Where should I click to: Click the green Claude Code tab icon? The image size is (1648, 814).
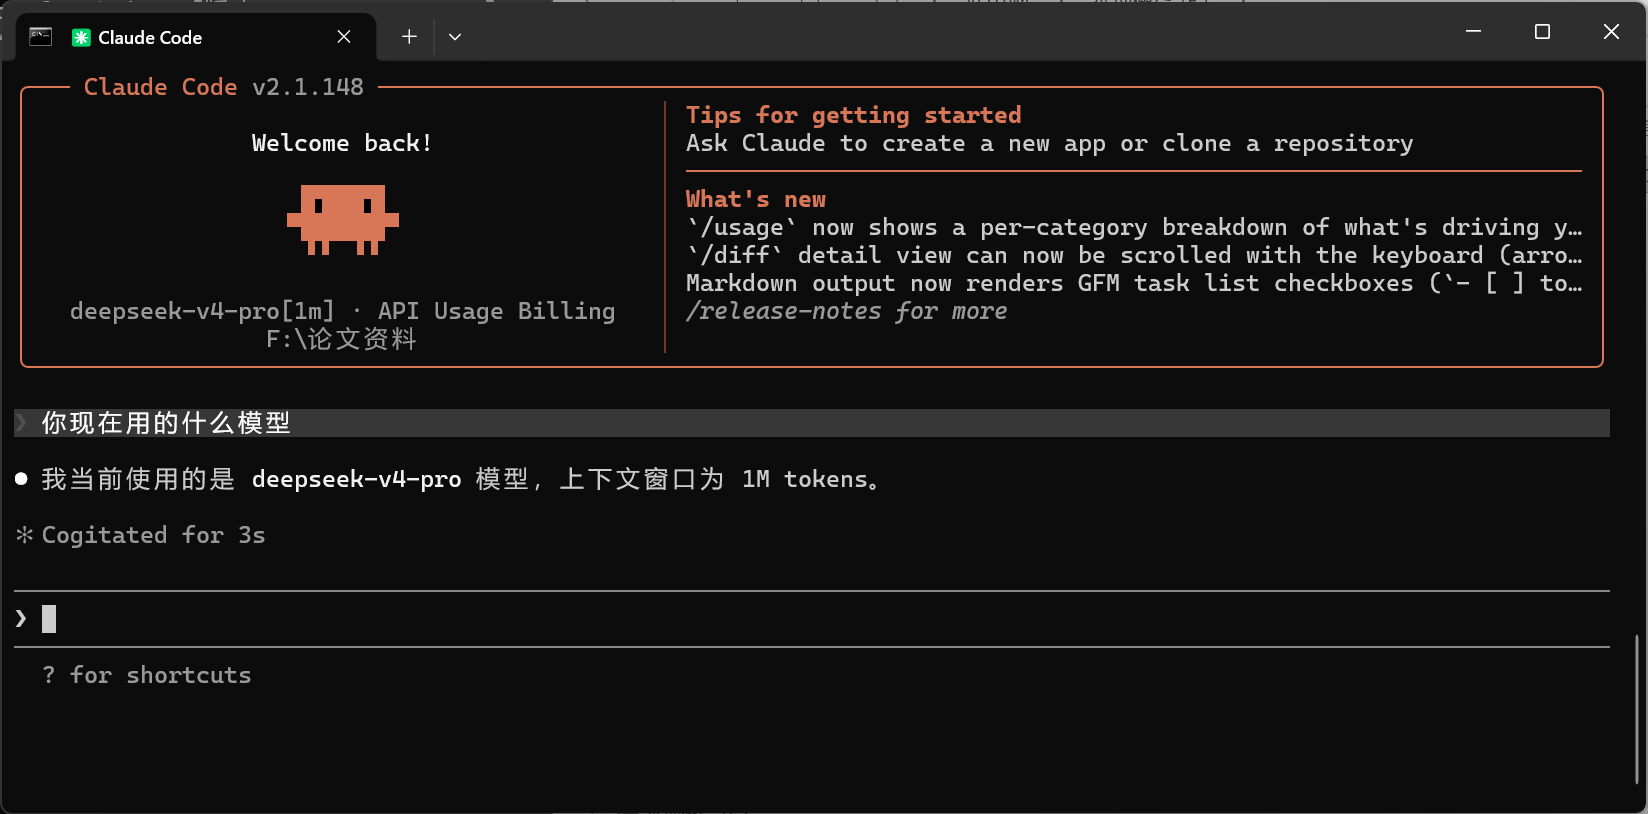[x=81, y=37]
